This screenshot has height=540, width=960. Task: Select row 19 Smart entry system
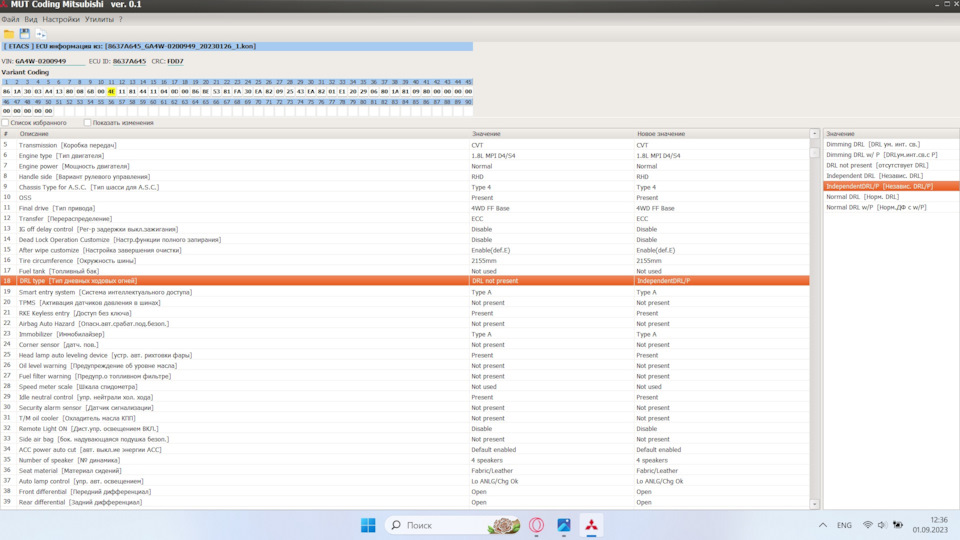point(405,292)
